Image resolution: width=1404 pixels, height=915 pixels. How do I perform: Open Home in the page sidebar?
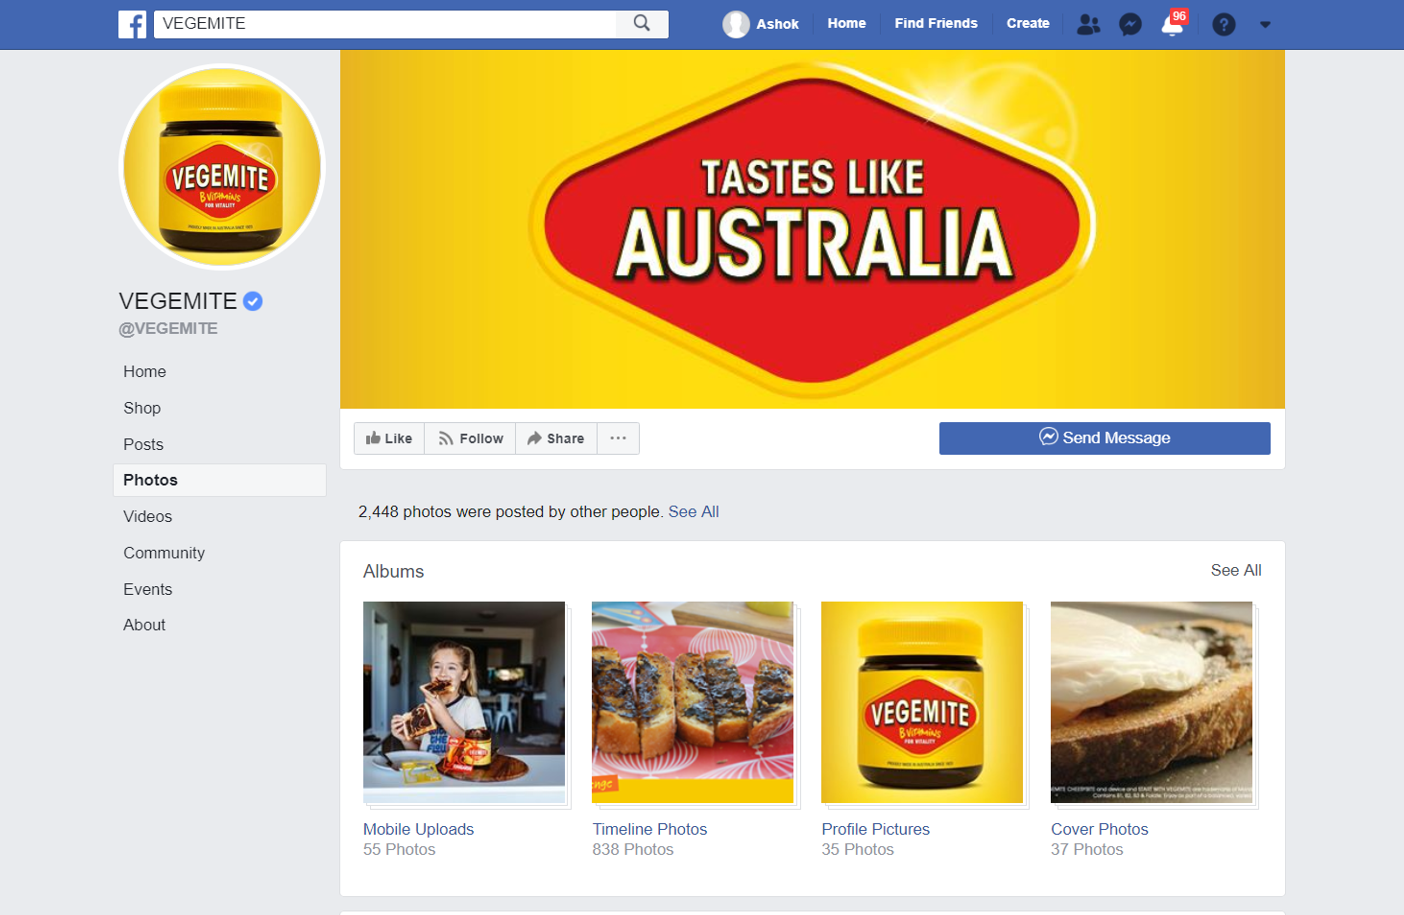click(x=145, y=371)
